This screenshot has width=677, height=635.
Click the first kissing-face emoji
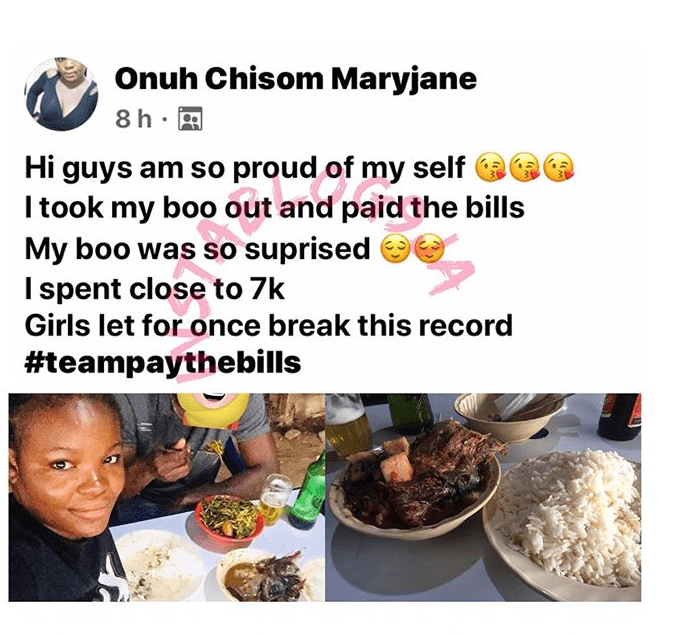tap(490, 167)
